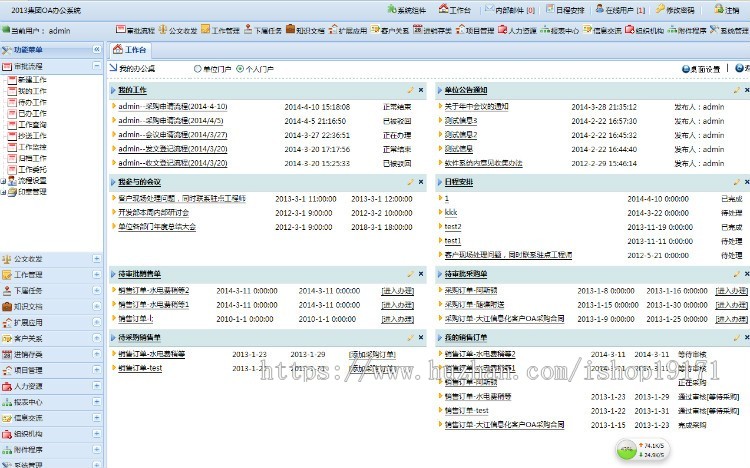The image size is (750, 468).
Task: Open the 关于年中会议的通知 announcement
Action: 476,107
